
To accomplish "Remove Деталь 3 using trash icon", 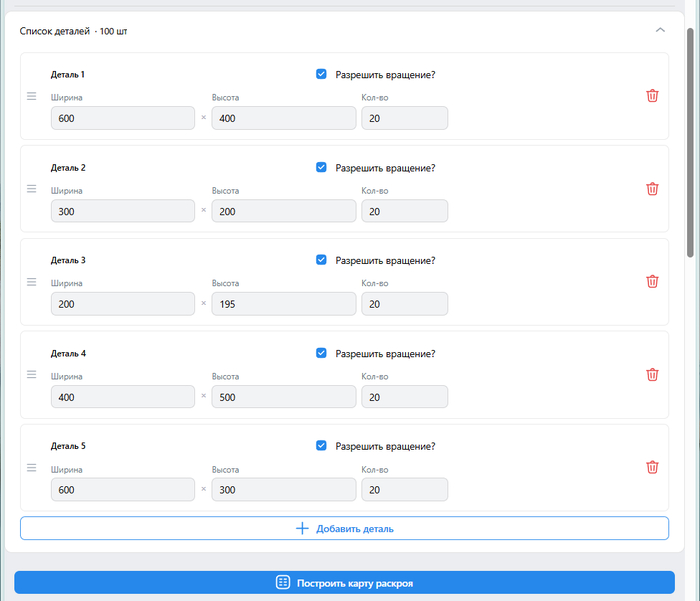I will pos(652,281).
